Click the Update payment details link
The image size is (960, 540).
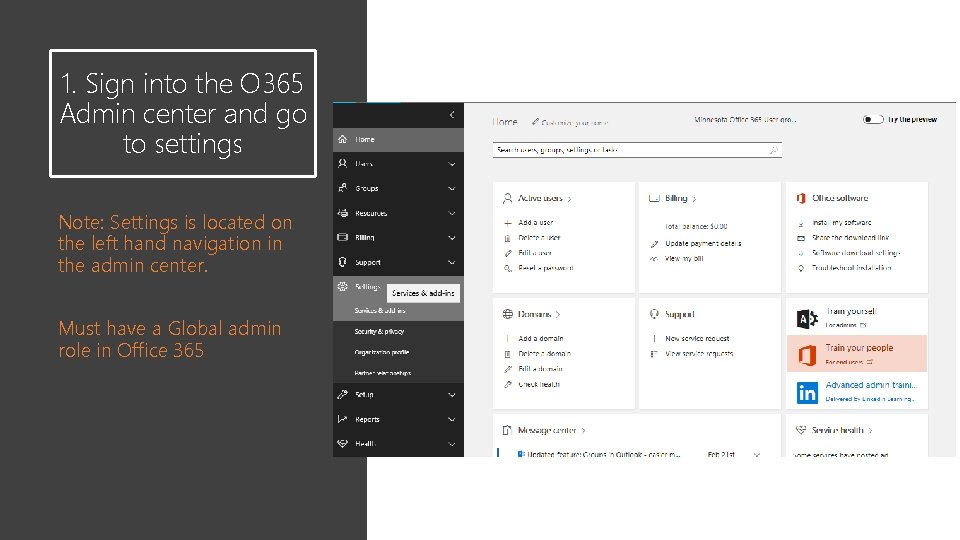click(703, 244)
